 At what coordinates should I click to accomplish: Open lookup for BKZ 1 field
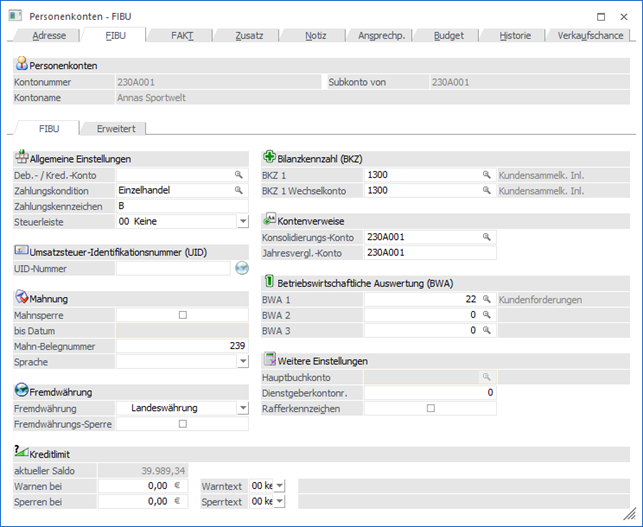[486, 175]
